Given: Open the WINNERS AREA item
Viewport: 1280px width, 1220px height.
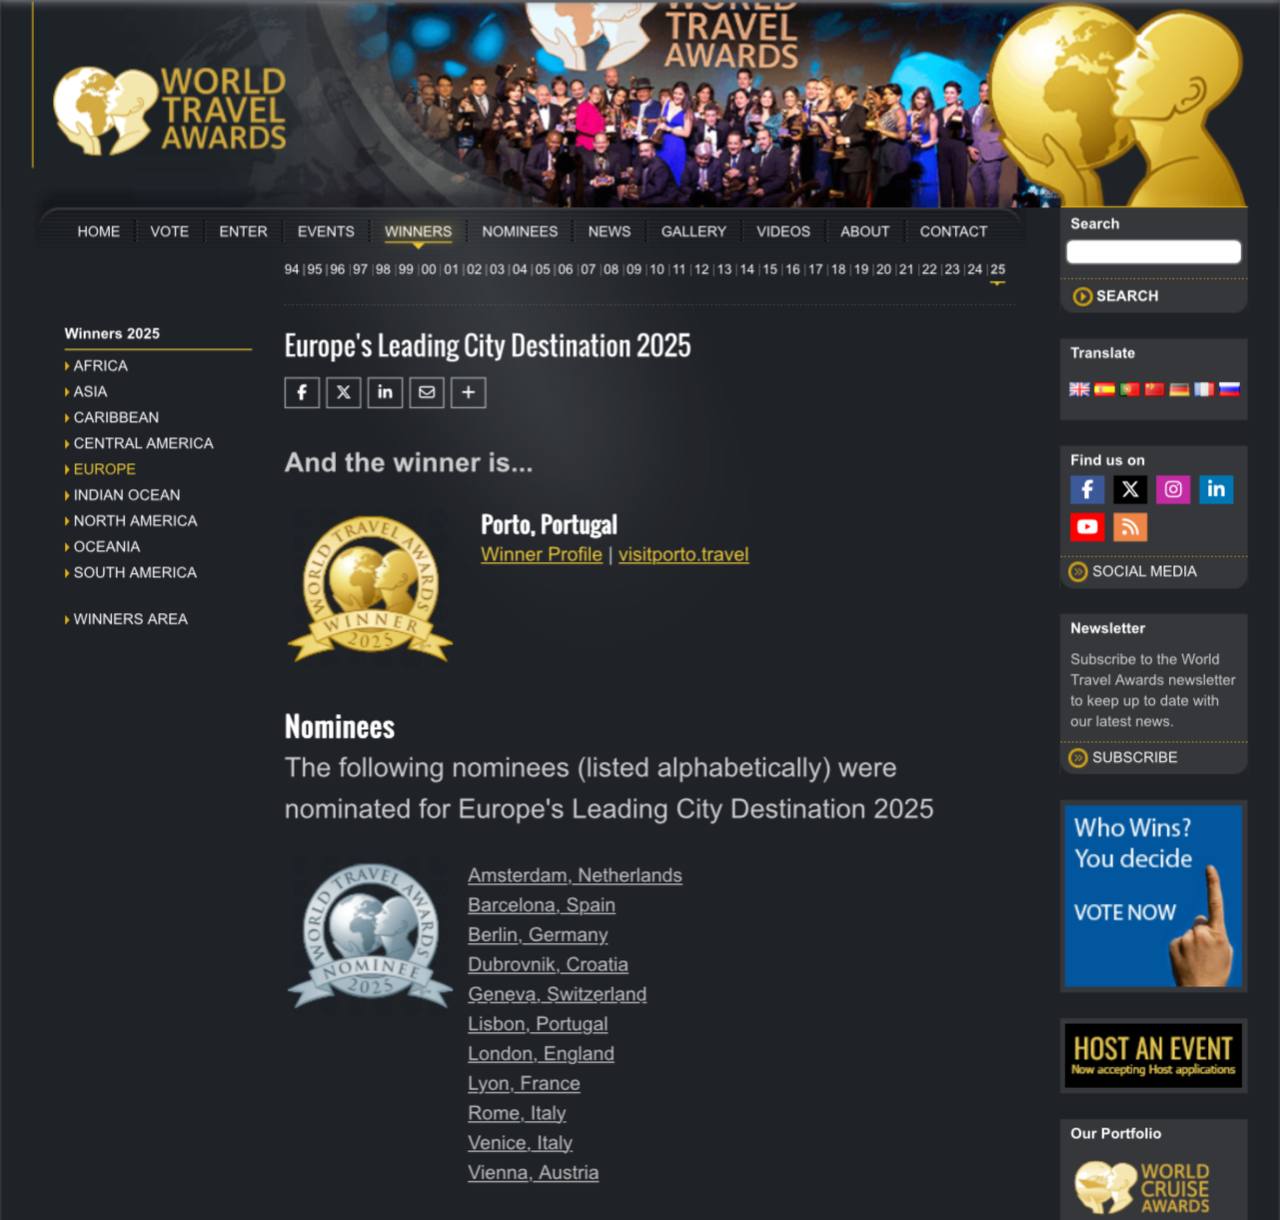Looking at the screenshot, I should [130, 619].
